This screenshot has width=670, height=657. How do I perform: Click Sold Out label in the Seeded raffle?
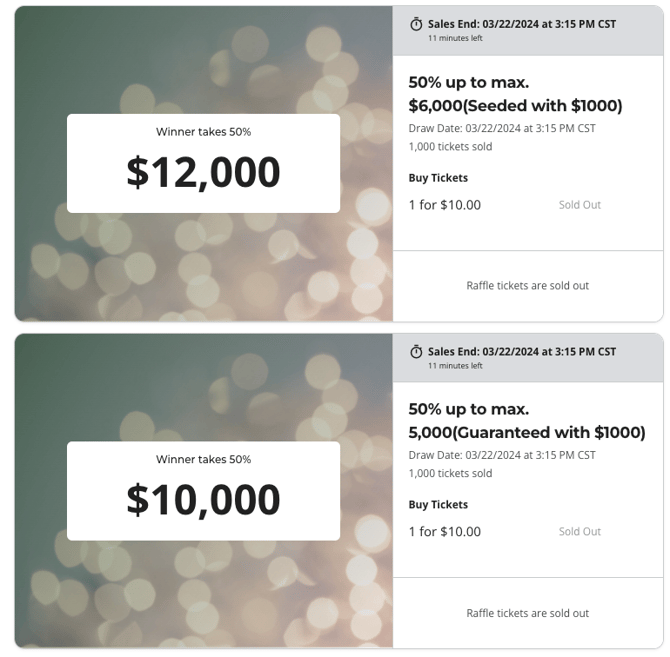point(579,205)
